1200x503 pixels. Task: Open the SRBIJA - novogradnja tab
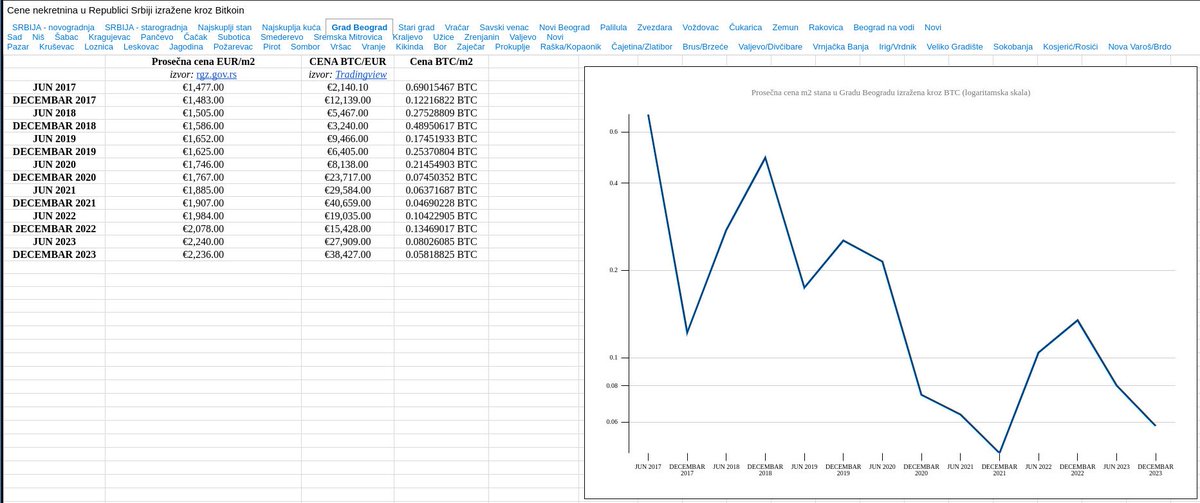(53, 27)
